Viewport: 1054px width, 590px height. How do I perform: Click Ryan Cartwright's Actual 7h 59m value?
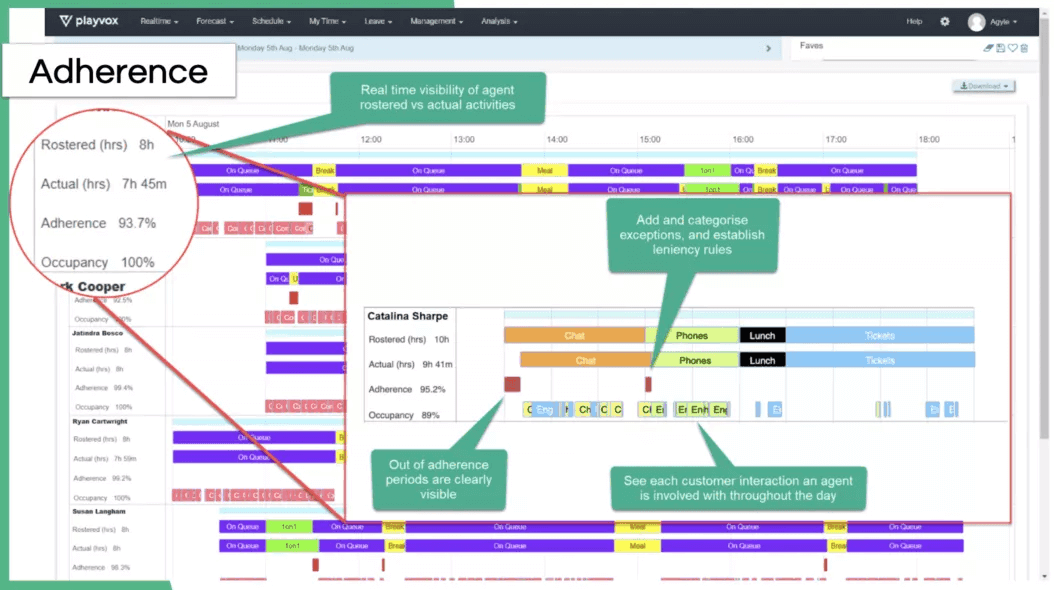point(125,458)
